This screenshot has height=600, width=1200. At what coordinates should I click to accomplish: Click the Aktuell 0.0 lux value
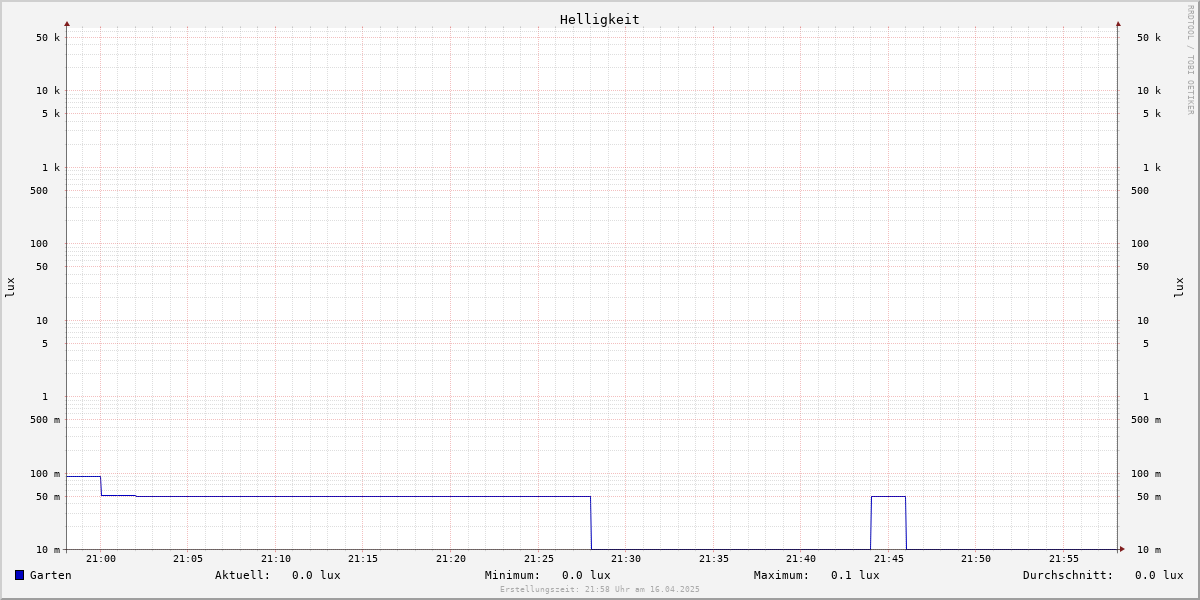tap(316, 575)
